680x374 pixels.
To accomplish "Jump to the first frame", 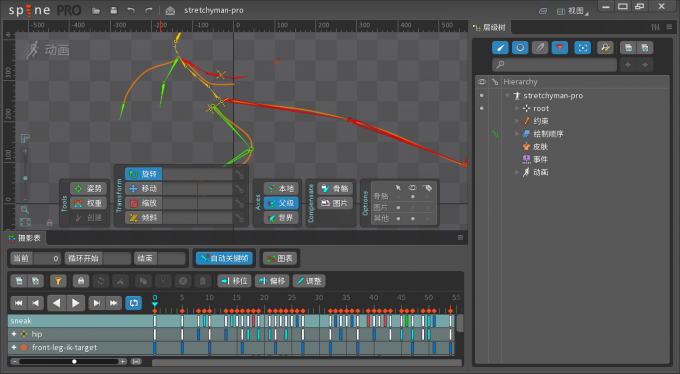I will pyautogui.click(x=18, y=303).
